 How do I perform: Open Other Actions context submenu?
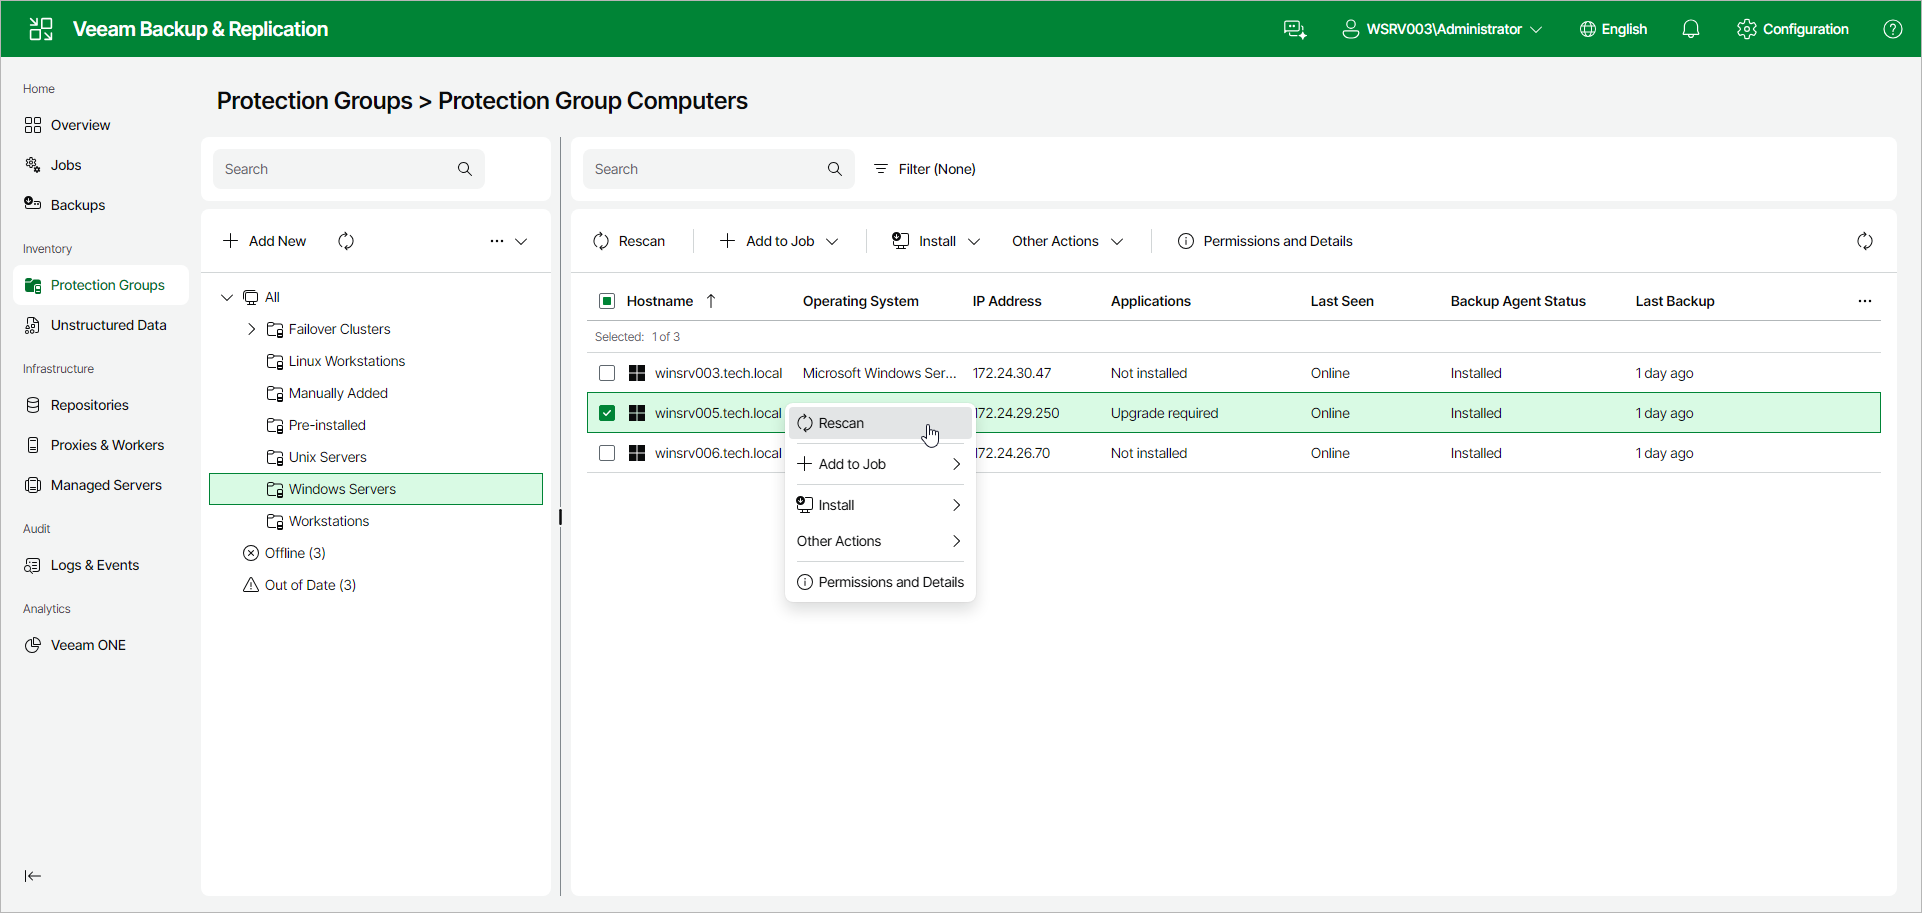pyautogui.click(x=880, y=541)
